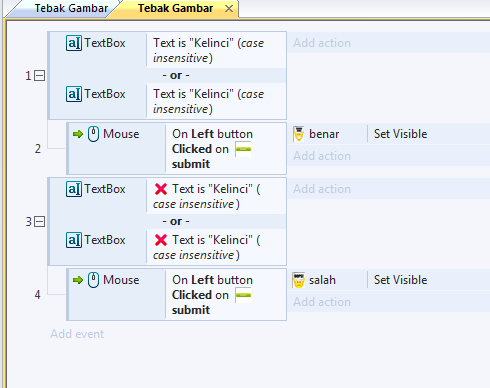
Task: Click the benar sprite icon
Action: [x=299, y=134]
